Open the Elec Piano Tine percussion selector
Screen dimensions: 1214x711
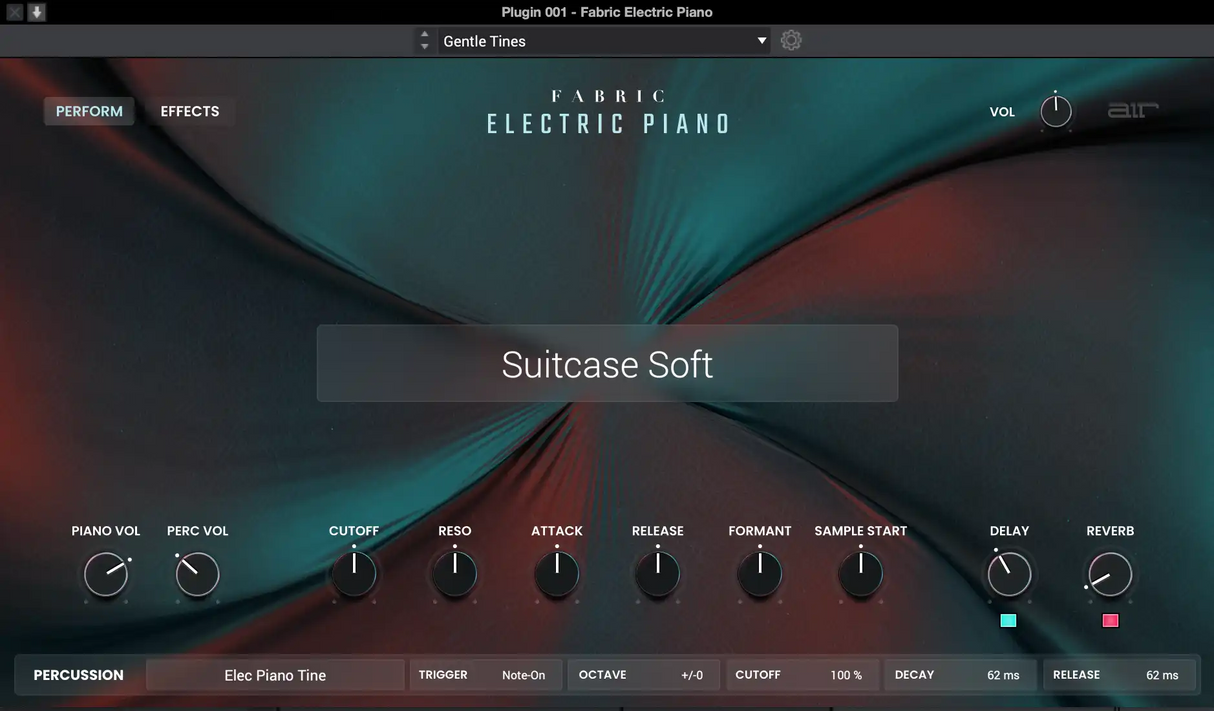point(274,675)
